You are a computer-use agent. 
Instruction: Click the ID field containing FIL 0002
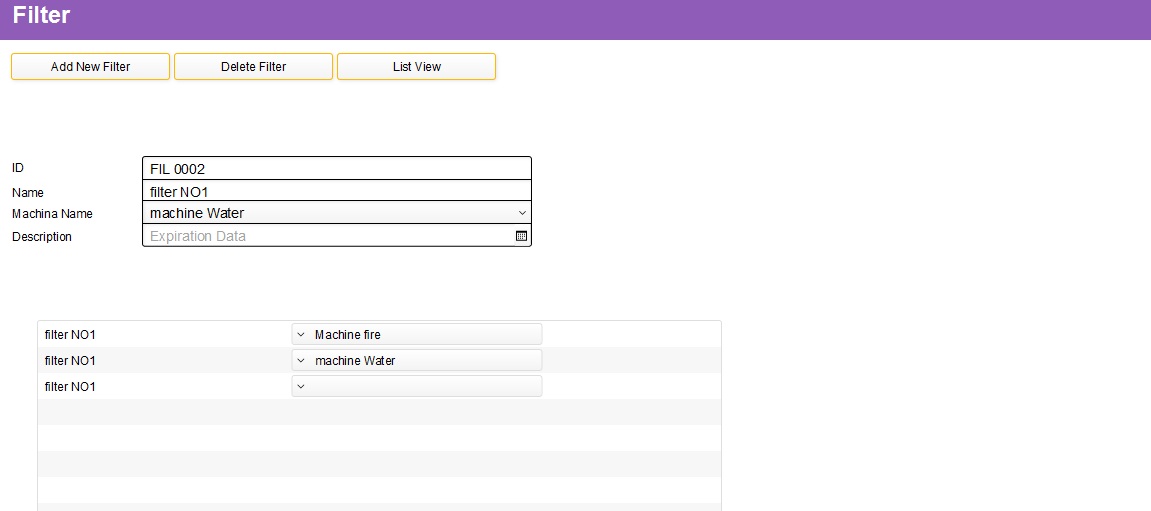[336, 168]
